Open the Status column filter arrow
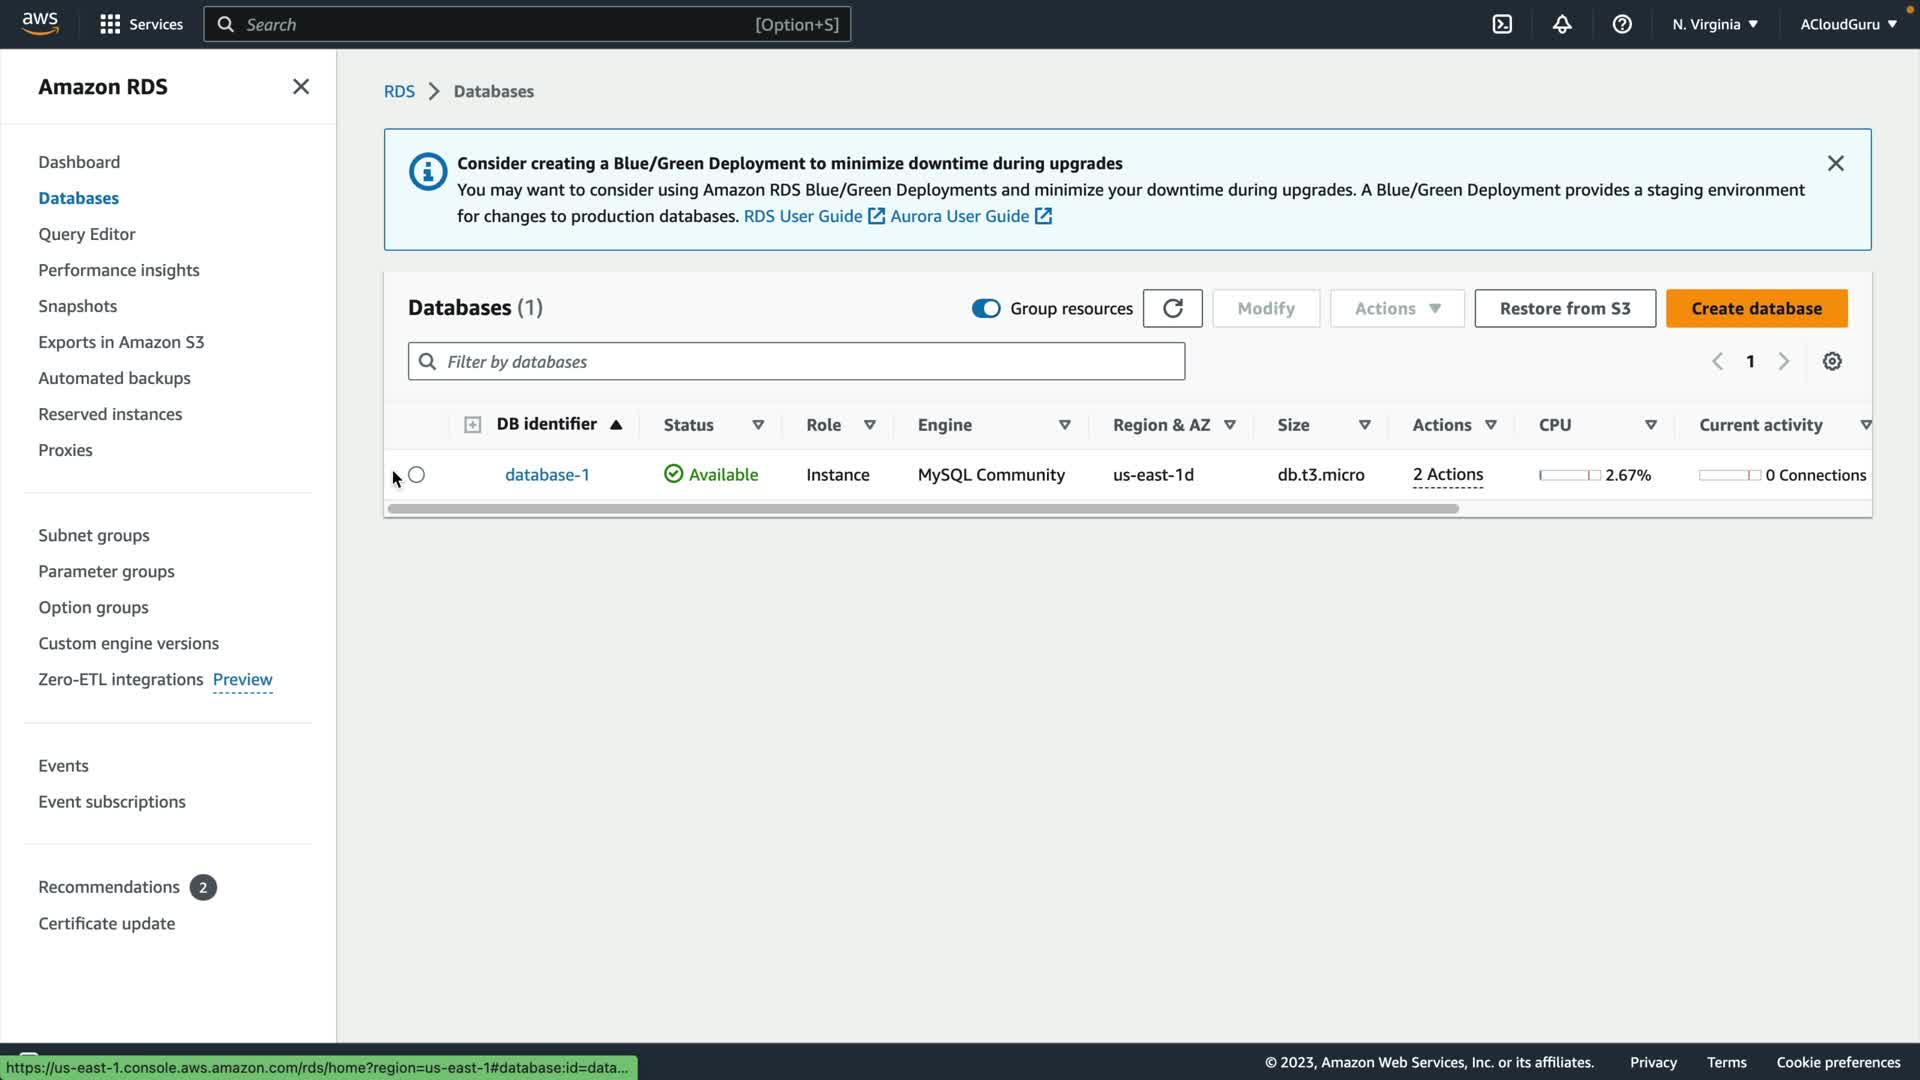This screenshot has width=1920, height=1080. point(758,425)
